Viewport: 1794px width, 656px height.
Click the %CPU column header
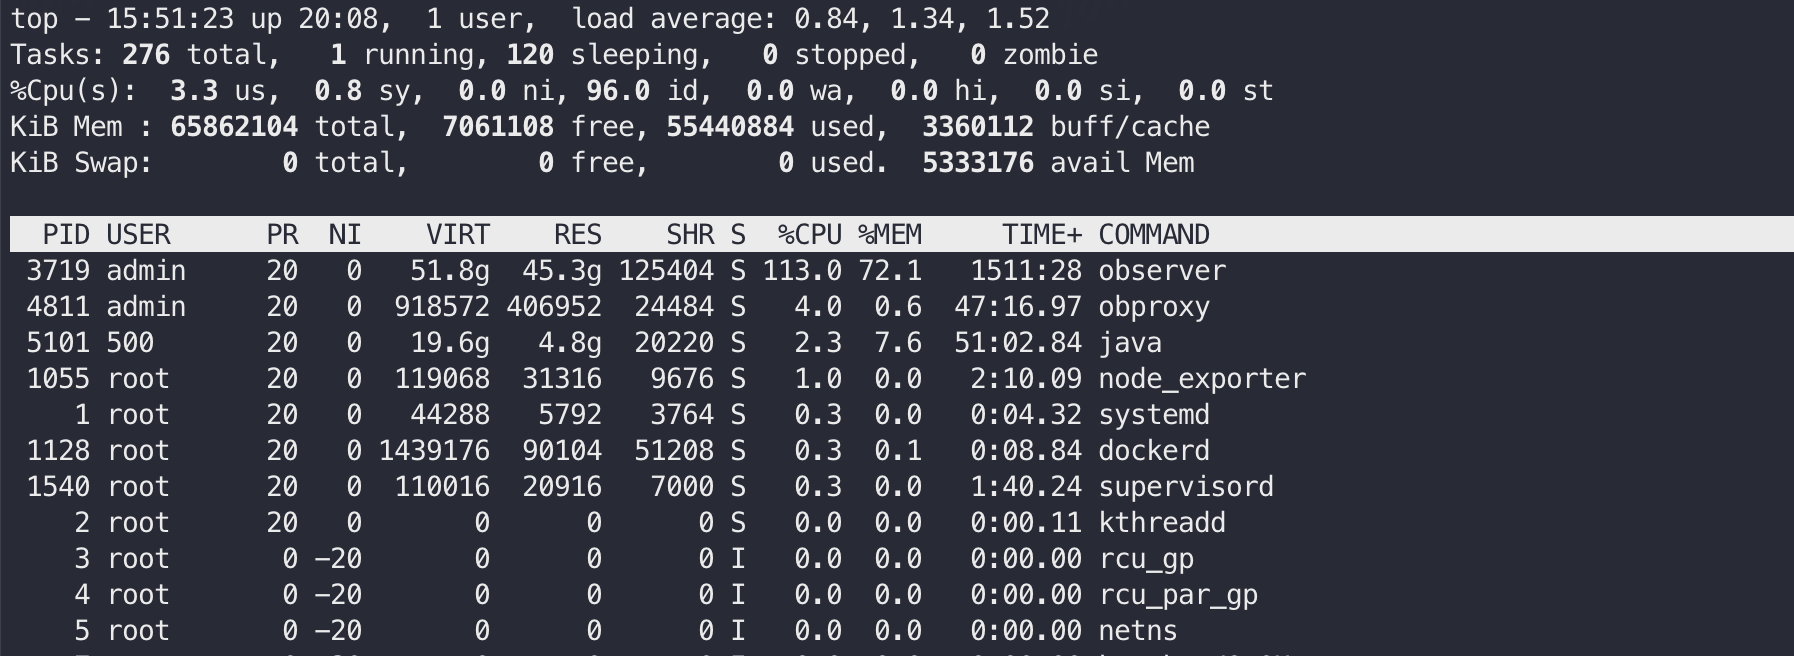point(810,235)
